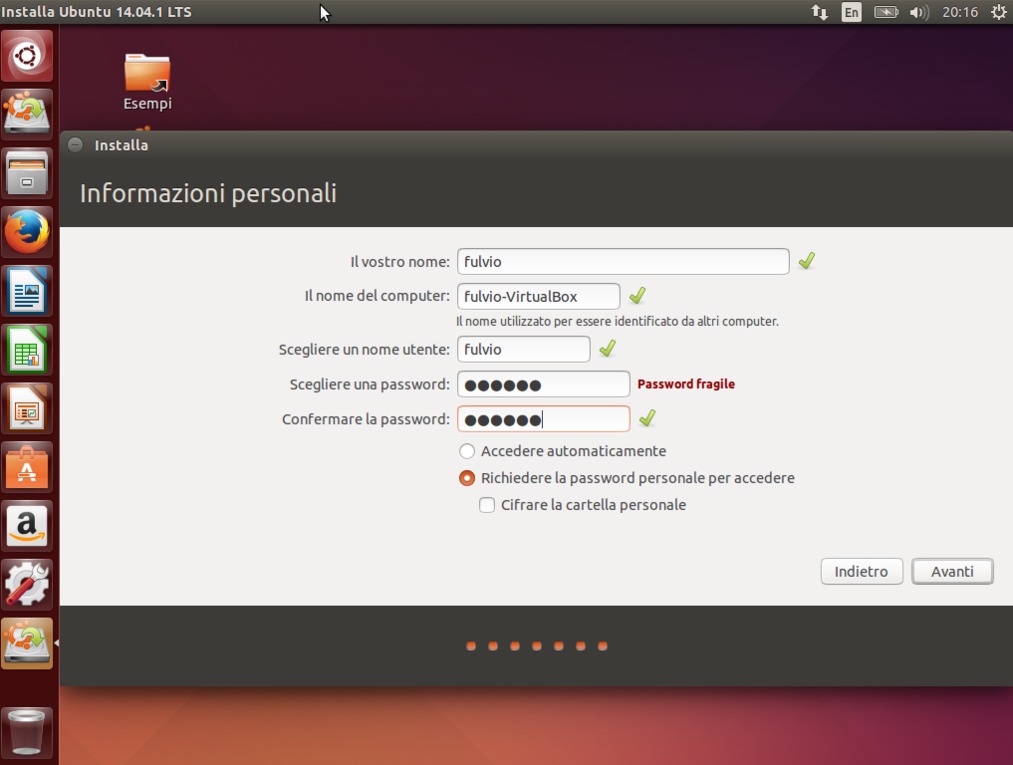Click Avanti to continue installation

[952, 571]
